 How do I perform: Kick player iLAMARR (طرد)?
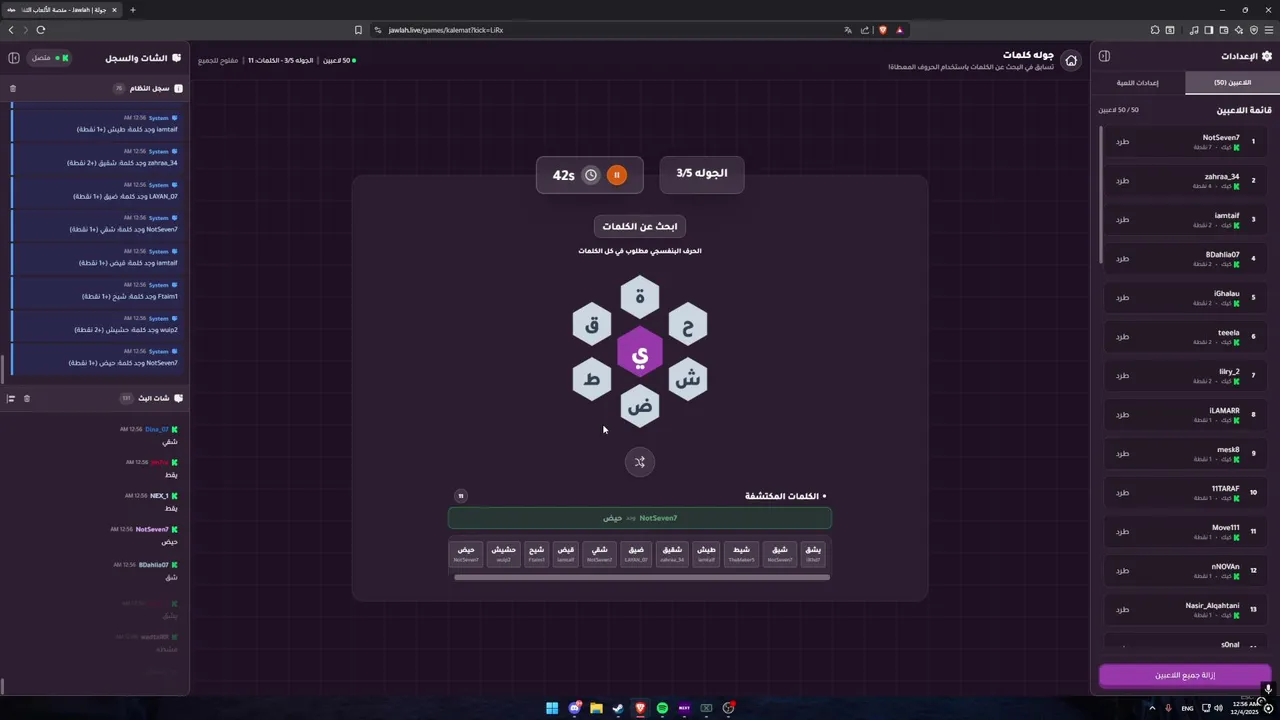click(1122, 415)
